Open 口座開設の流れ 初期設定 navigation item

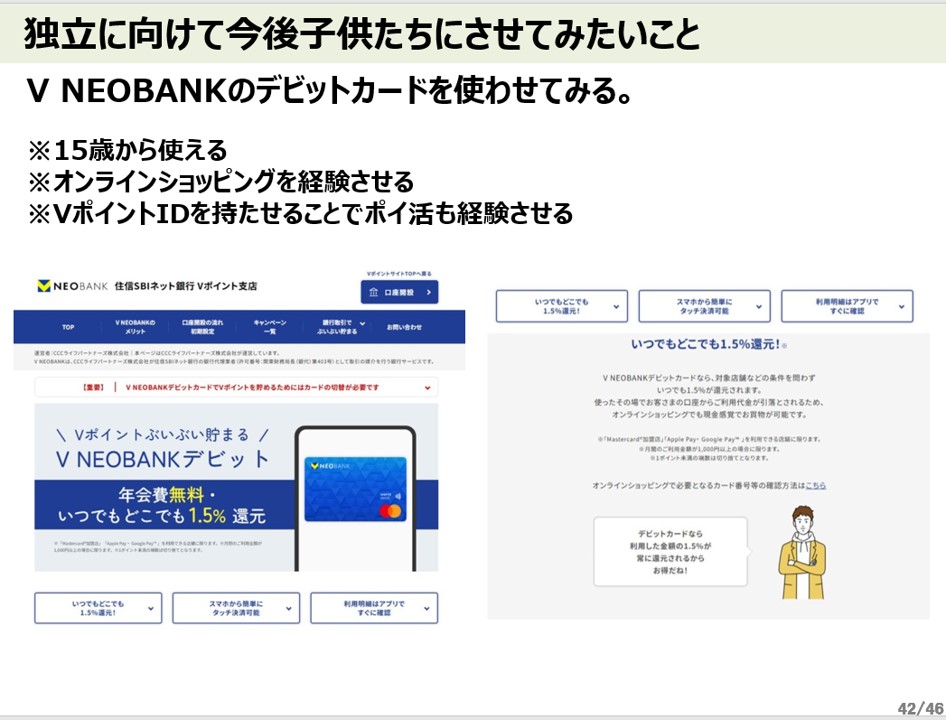[202, 327]
